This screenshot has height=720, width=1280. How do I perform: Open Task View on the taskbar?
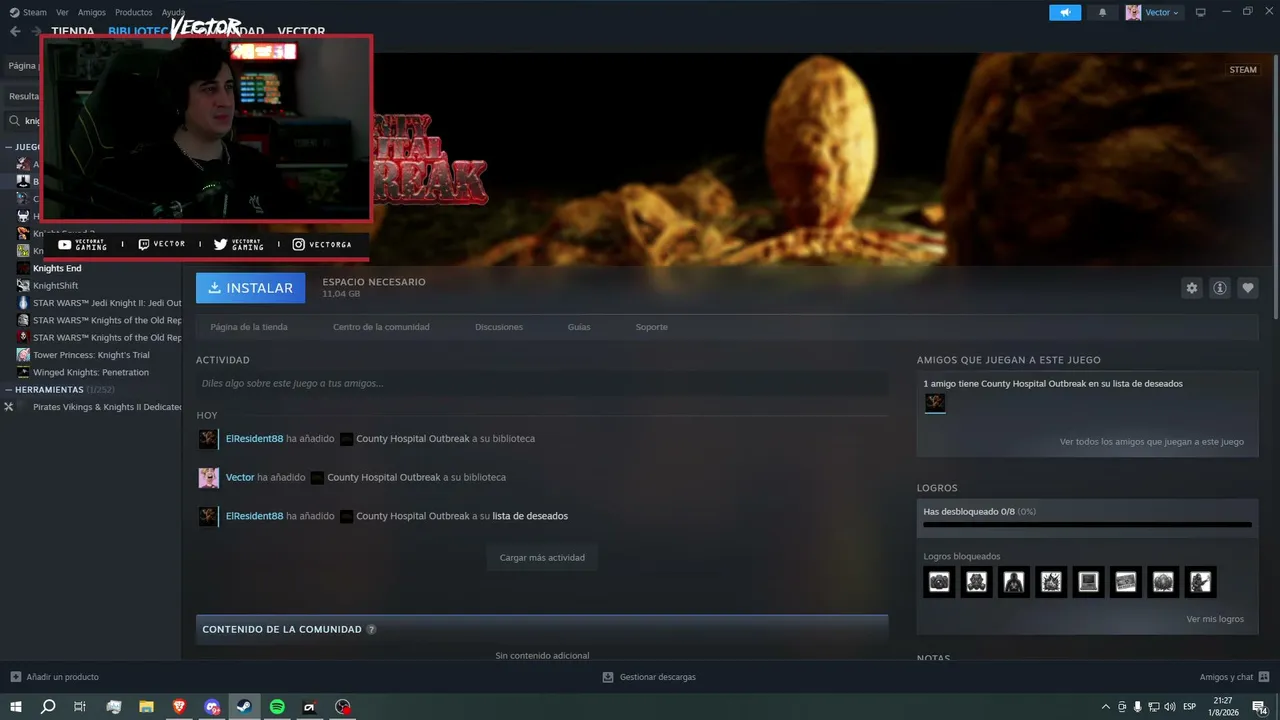point(80,707)
